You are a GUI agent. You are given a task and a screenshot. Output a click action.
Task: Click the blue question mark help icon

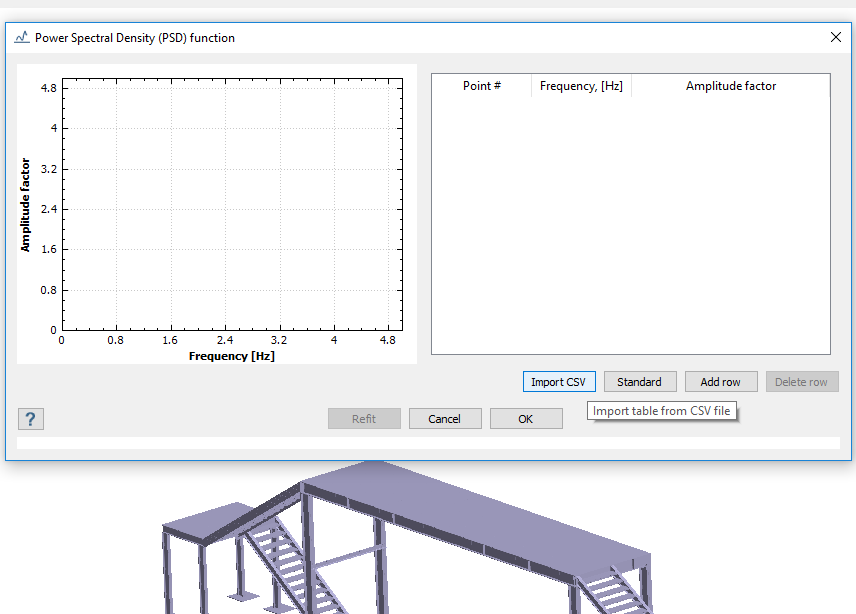[31, 419]
